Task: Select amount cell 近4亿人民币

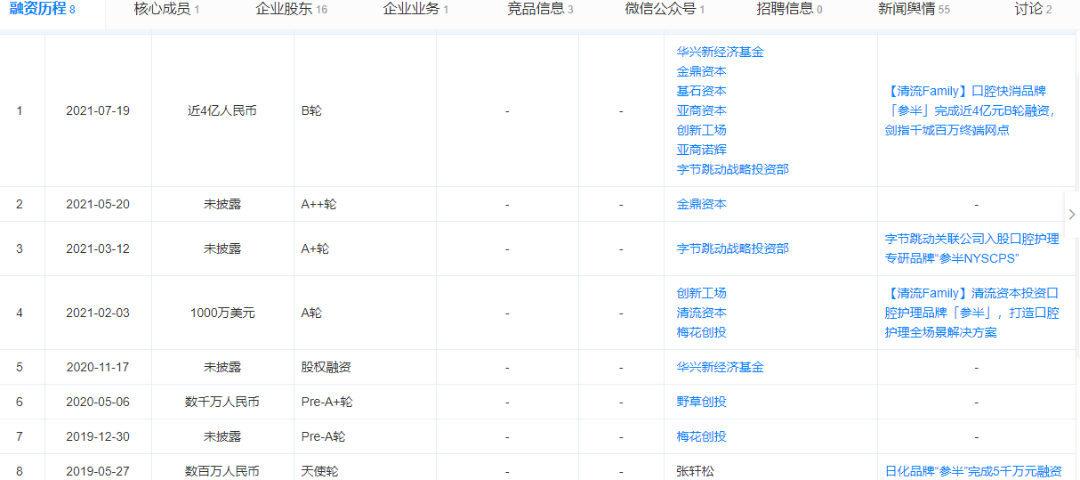Action: (222, 110)
